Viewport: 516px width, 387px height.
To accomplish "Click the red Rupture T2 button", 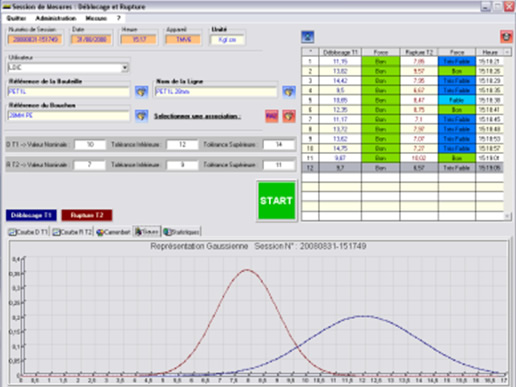I will pos(87,215).
